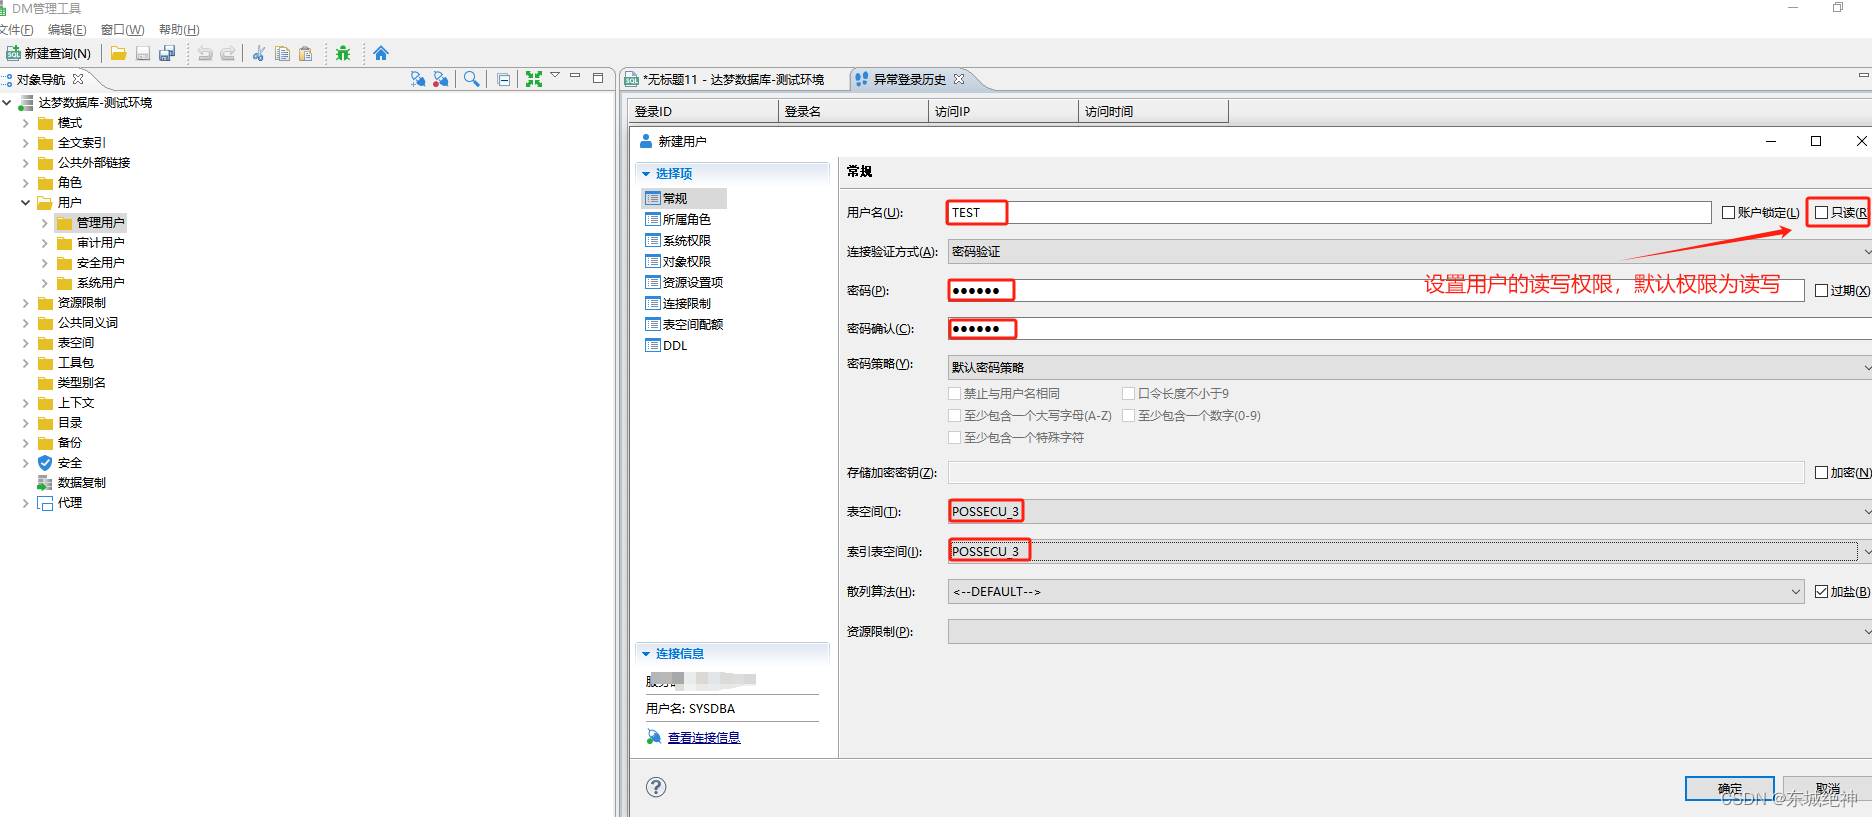Image resolution: width=1872 pixels, height=817 pixels.
Task: Open the 帮助 menu
Action: click(x=179, y=29)
